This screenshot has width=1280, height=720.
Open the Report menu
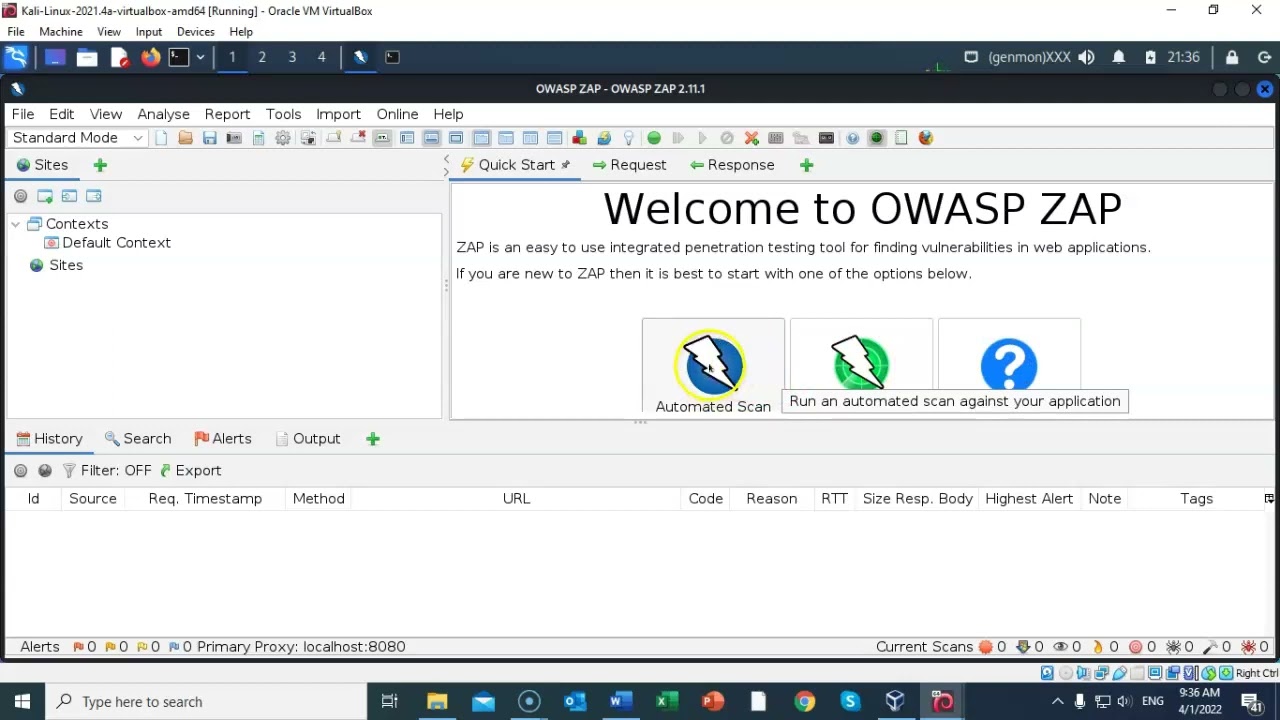[x=227, y=114]
